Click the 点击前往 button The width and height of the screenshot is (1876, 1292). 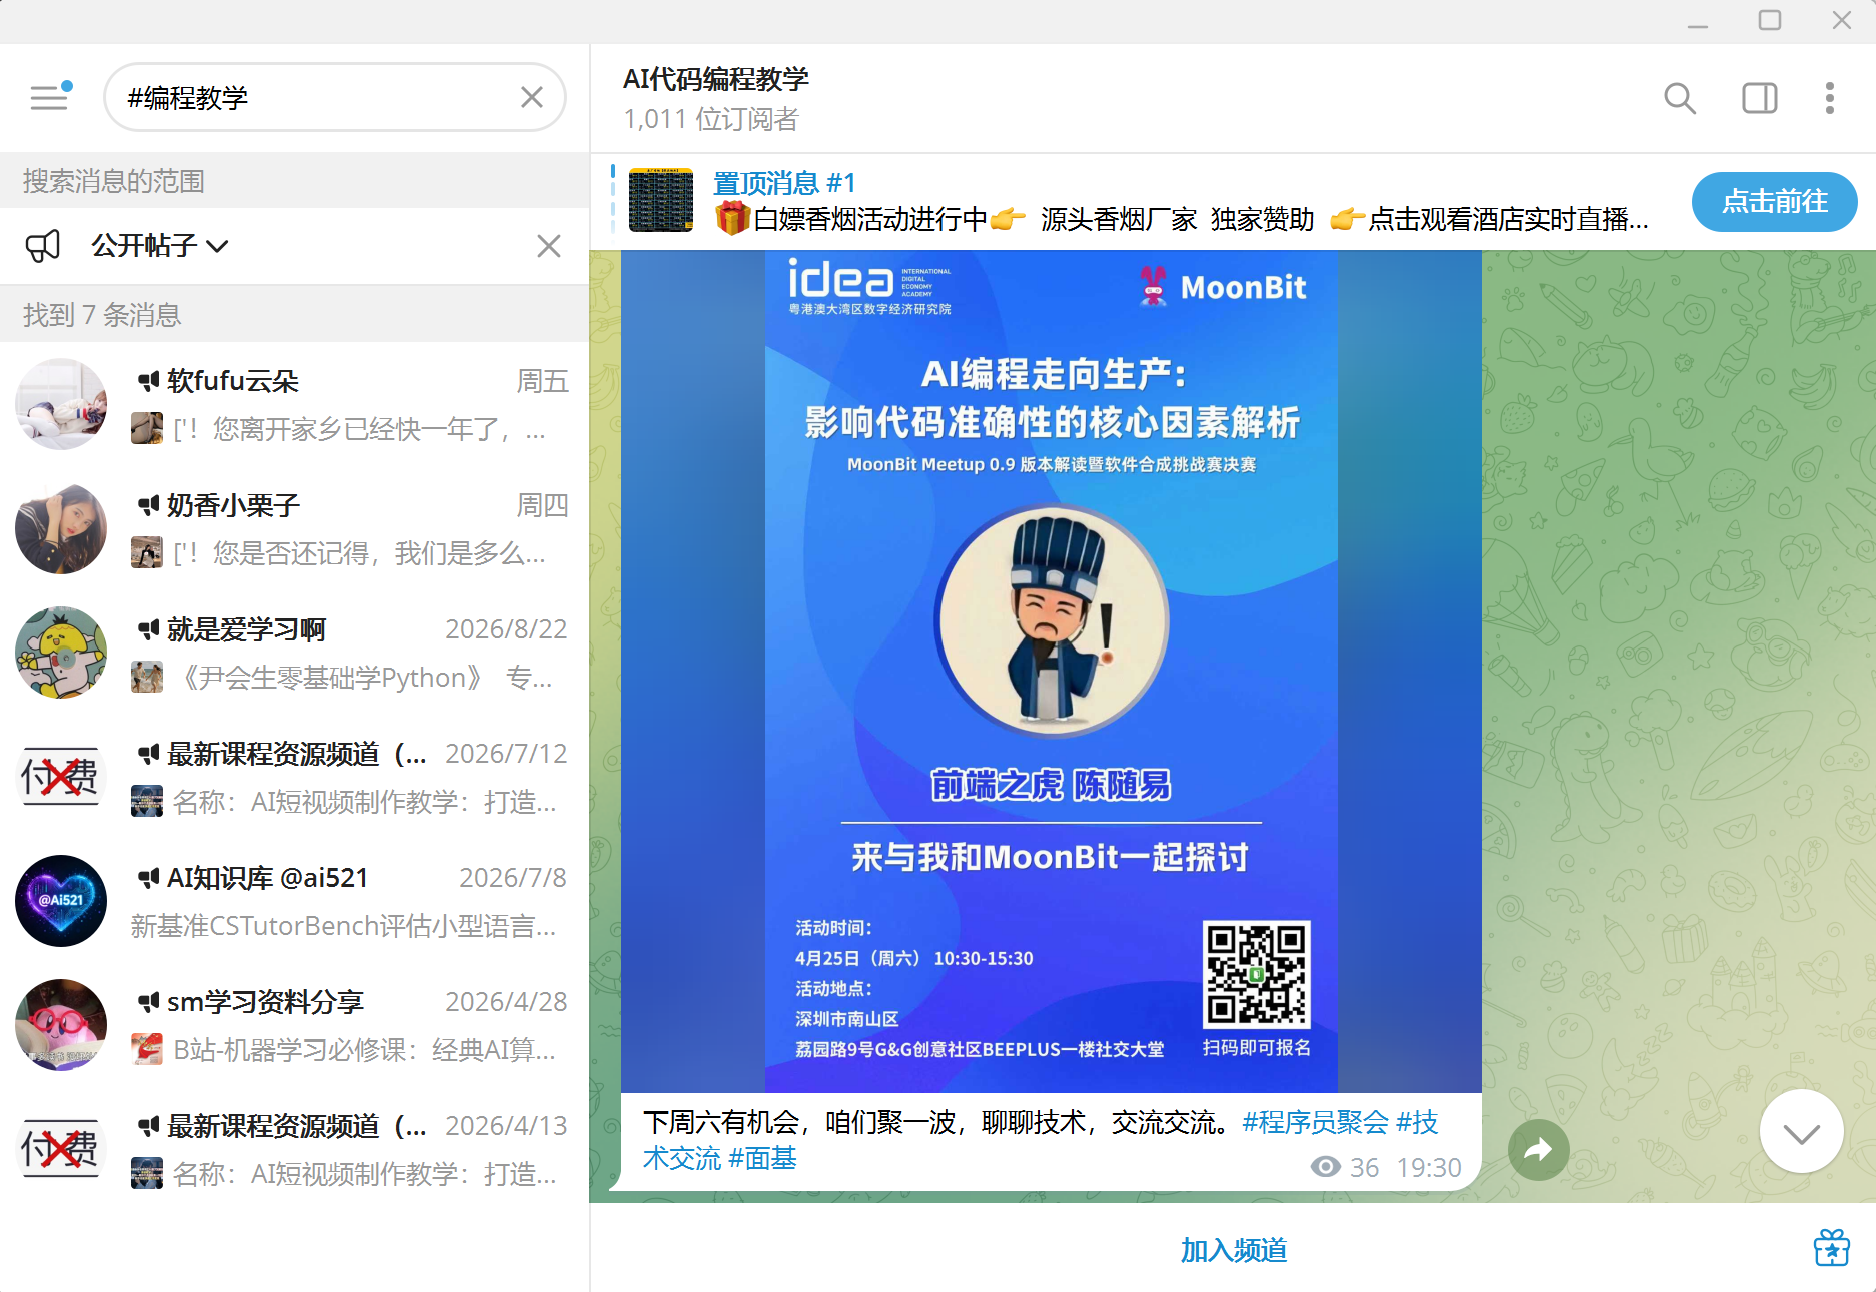click(1774, 202)
